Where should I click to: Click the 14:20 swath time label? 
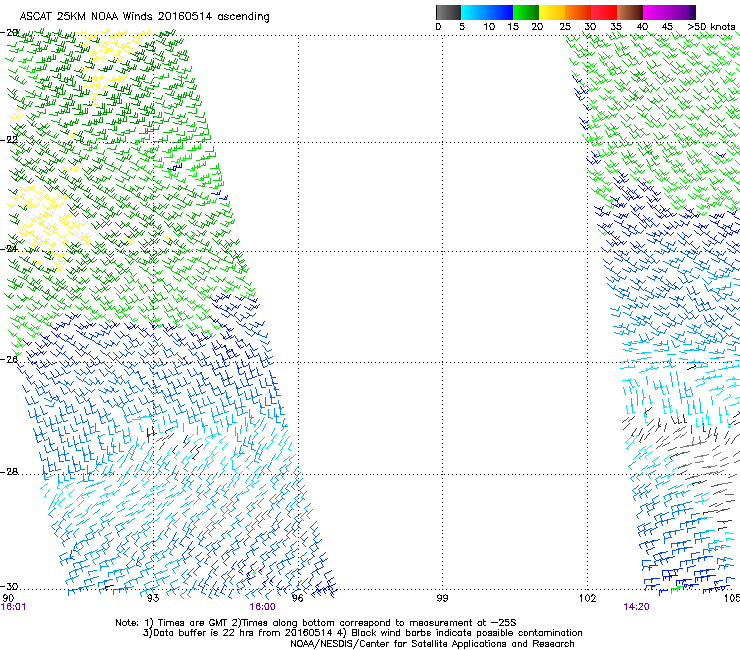point(636,607)
